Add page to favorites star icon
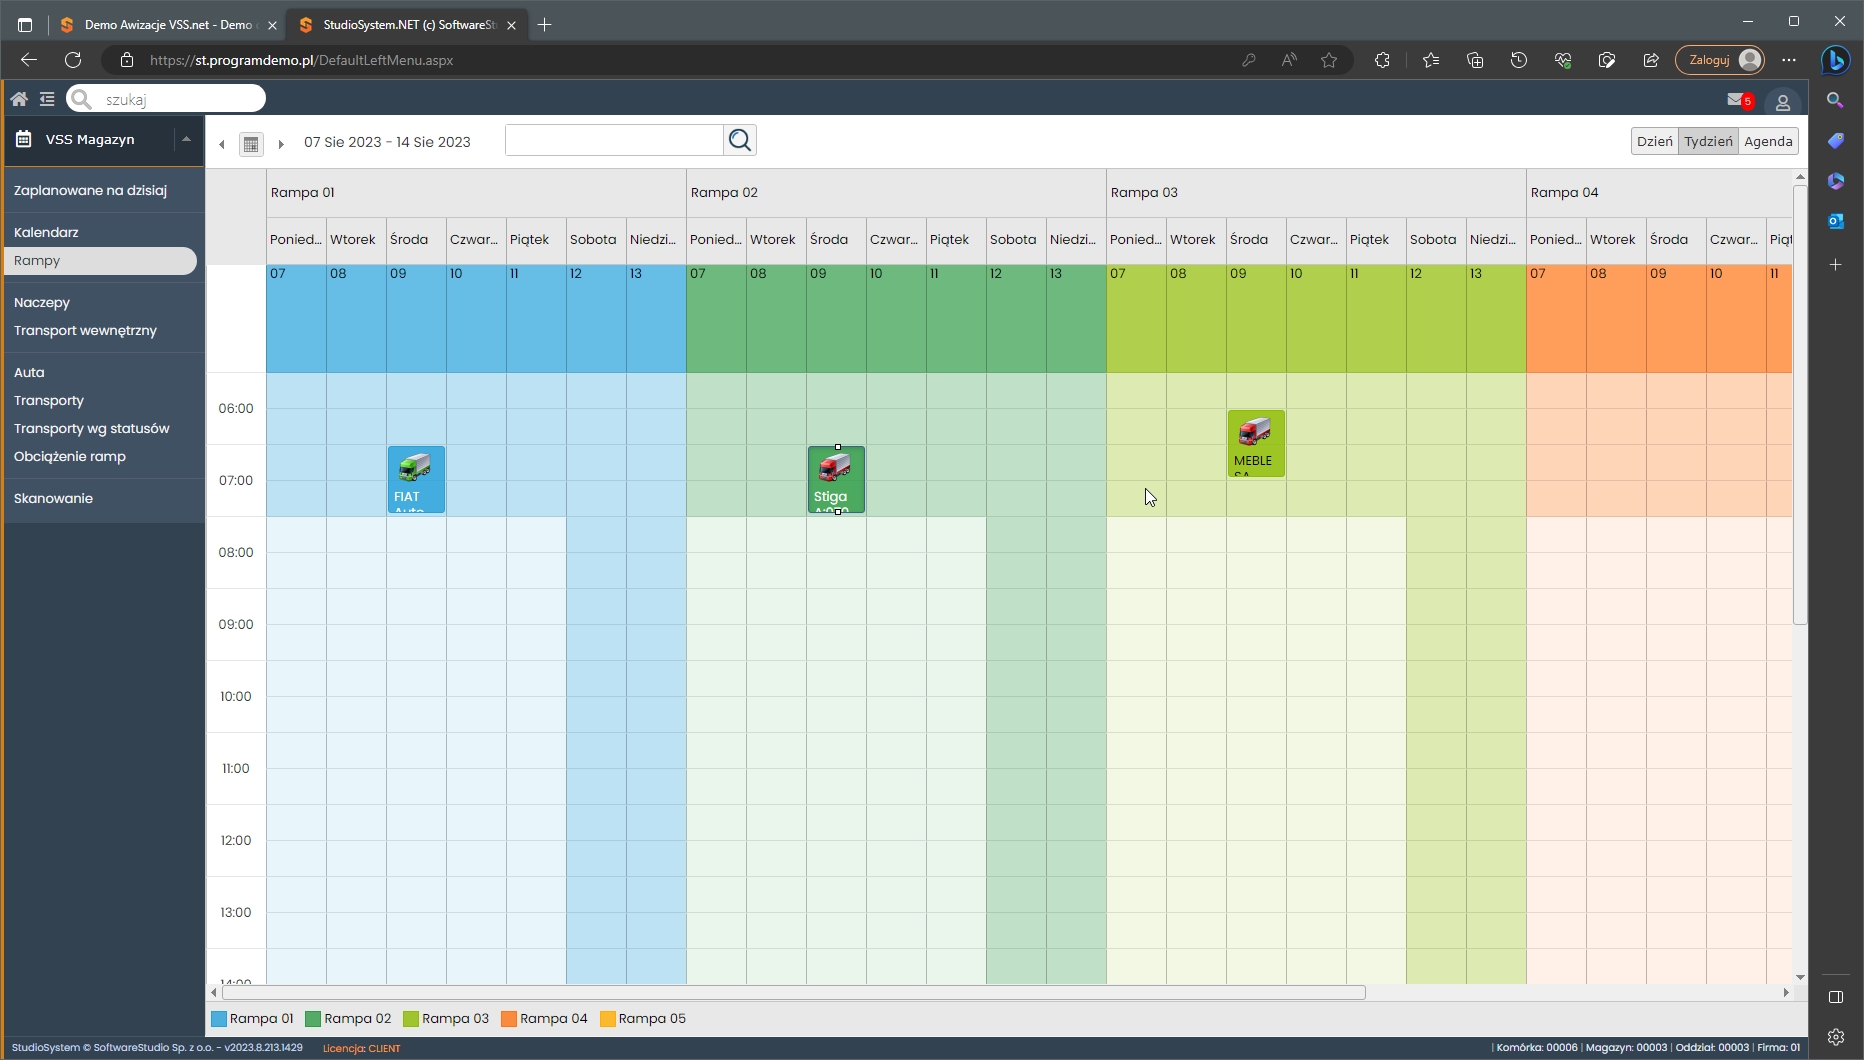Viewport: 1864px width, 1060px height. [1329, 60]
